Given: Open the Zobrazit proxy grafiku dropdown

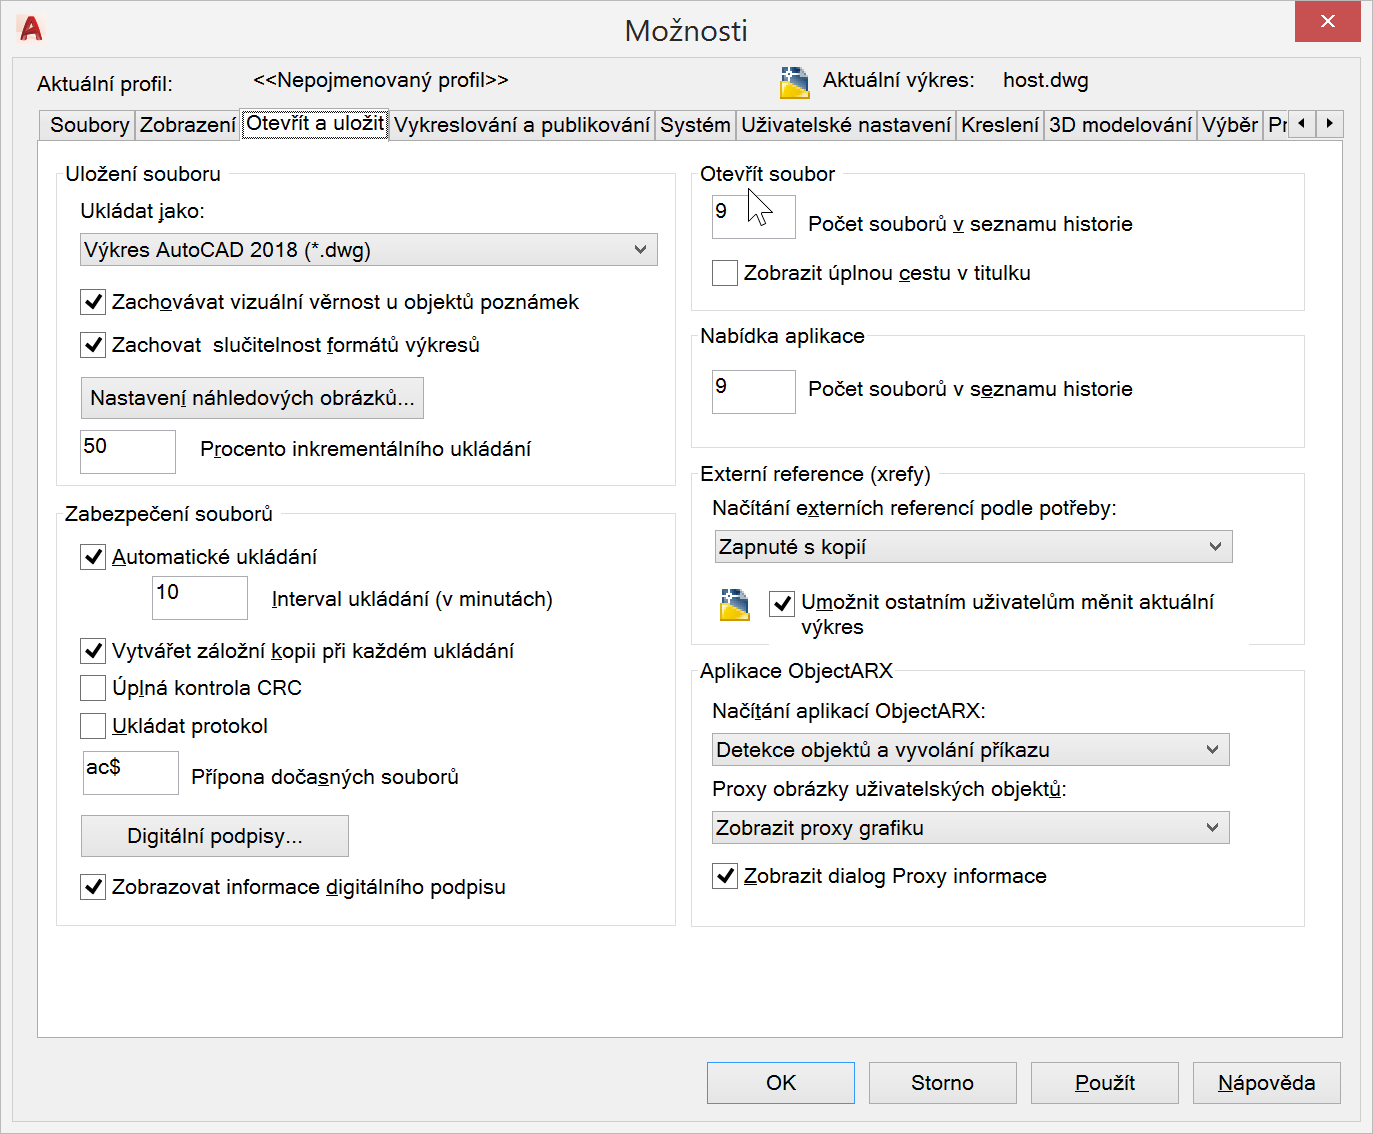Looking at the screenshot, I should (x=970, y=828).
